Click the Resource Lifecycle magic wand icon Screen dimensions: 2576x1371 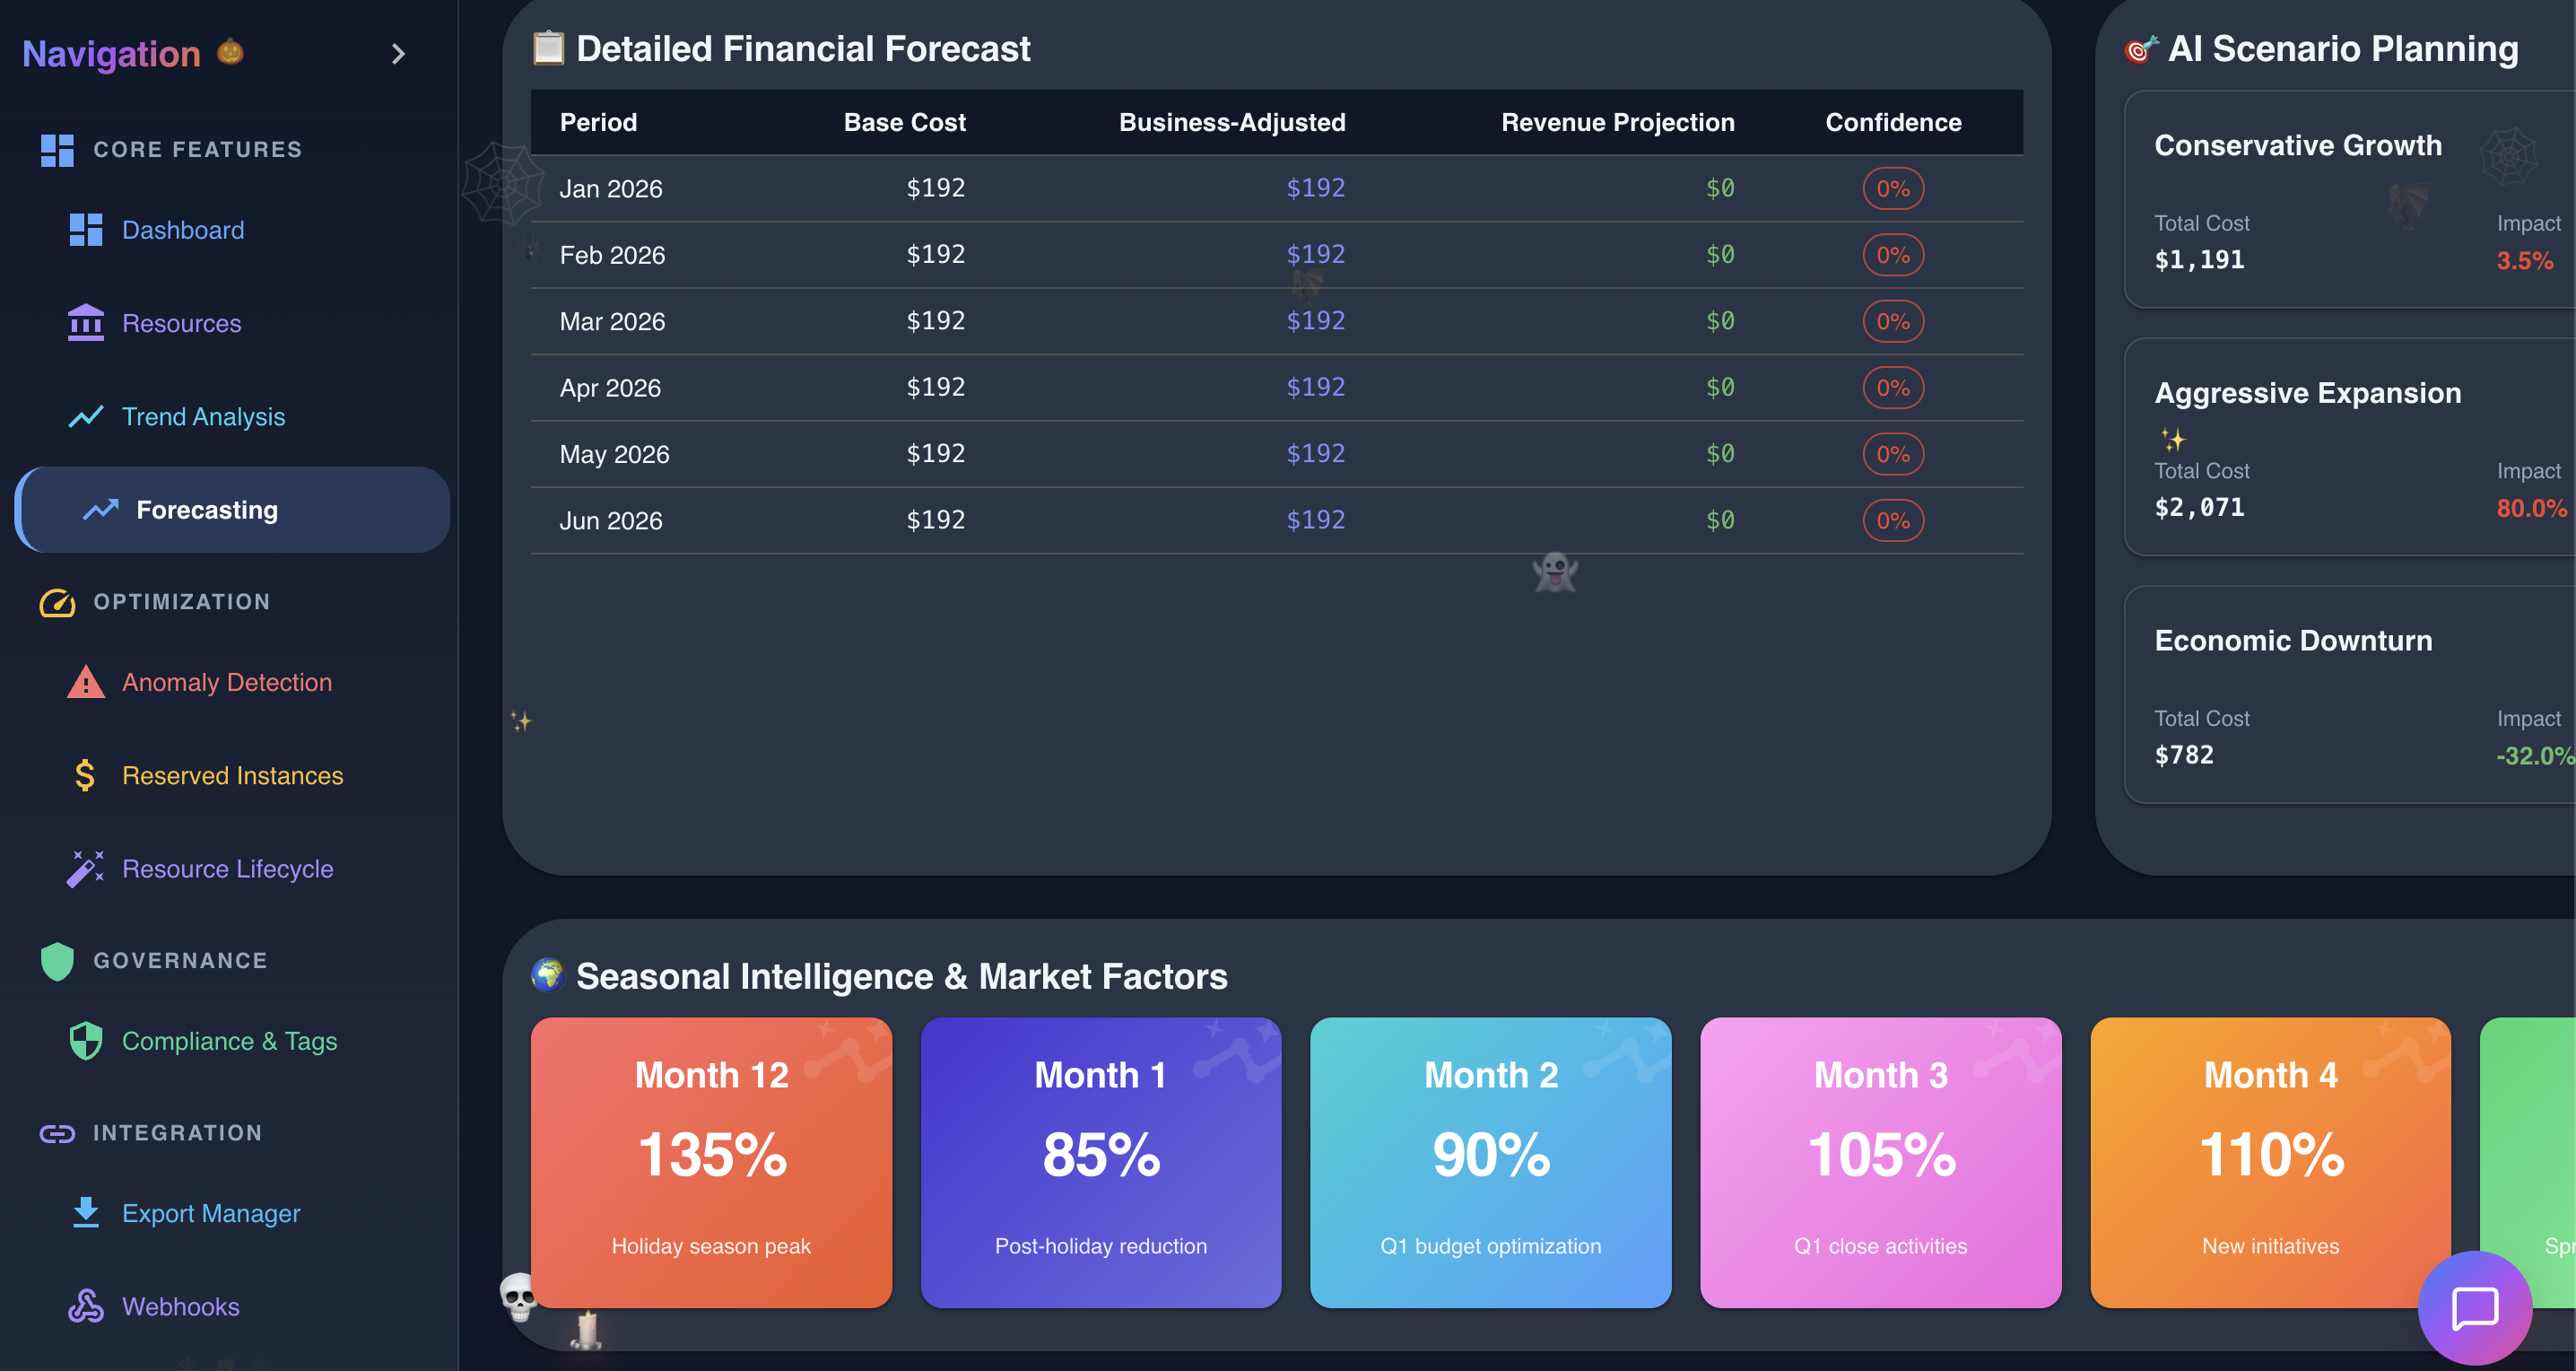pos(86,868)
